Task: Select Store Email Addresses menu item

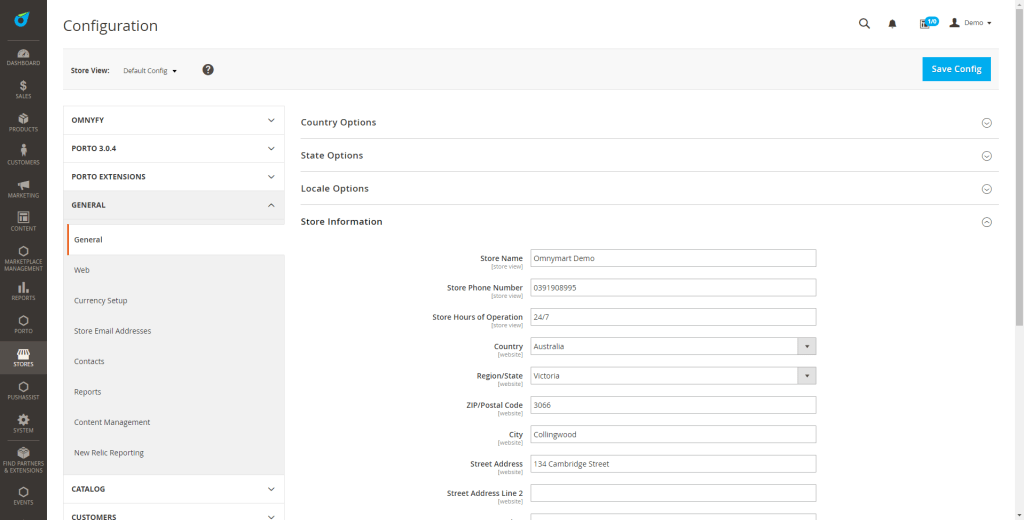Action: (112, 331)
